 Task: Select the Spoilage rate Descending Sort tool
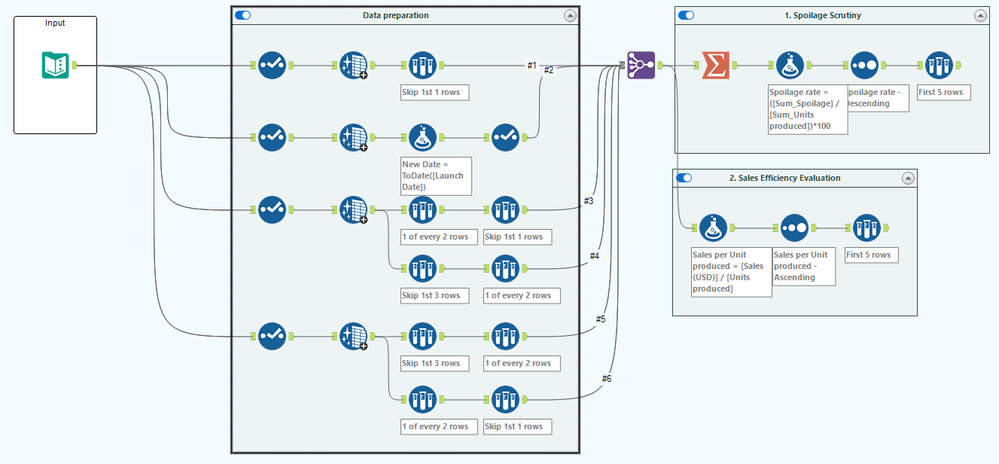pos(864,65)
